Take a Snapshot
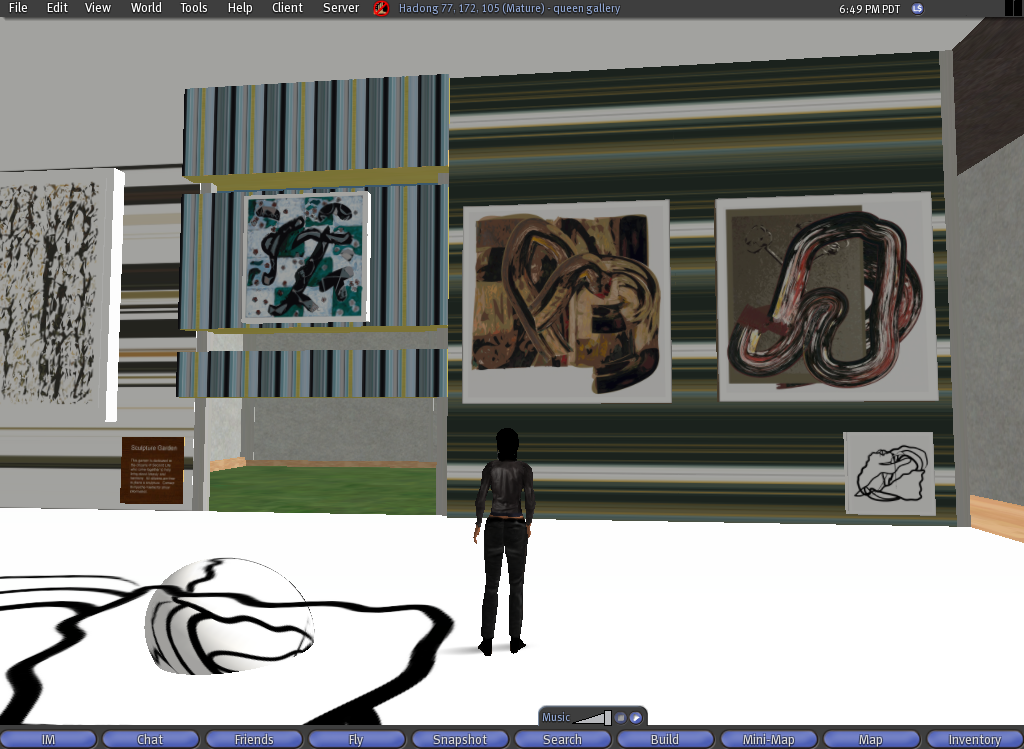1024x749 pixels. coord(460,739)
